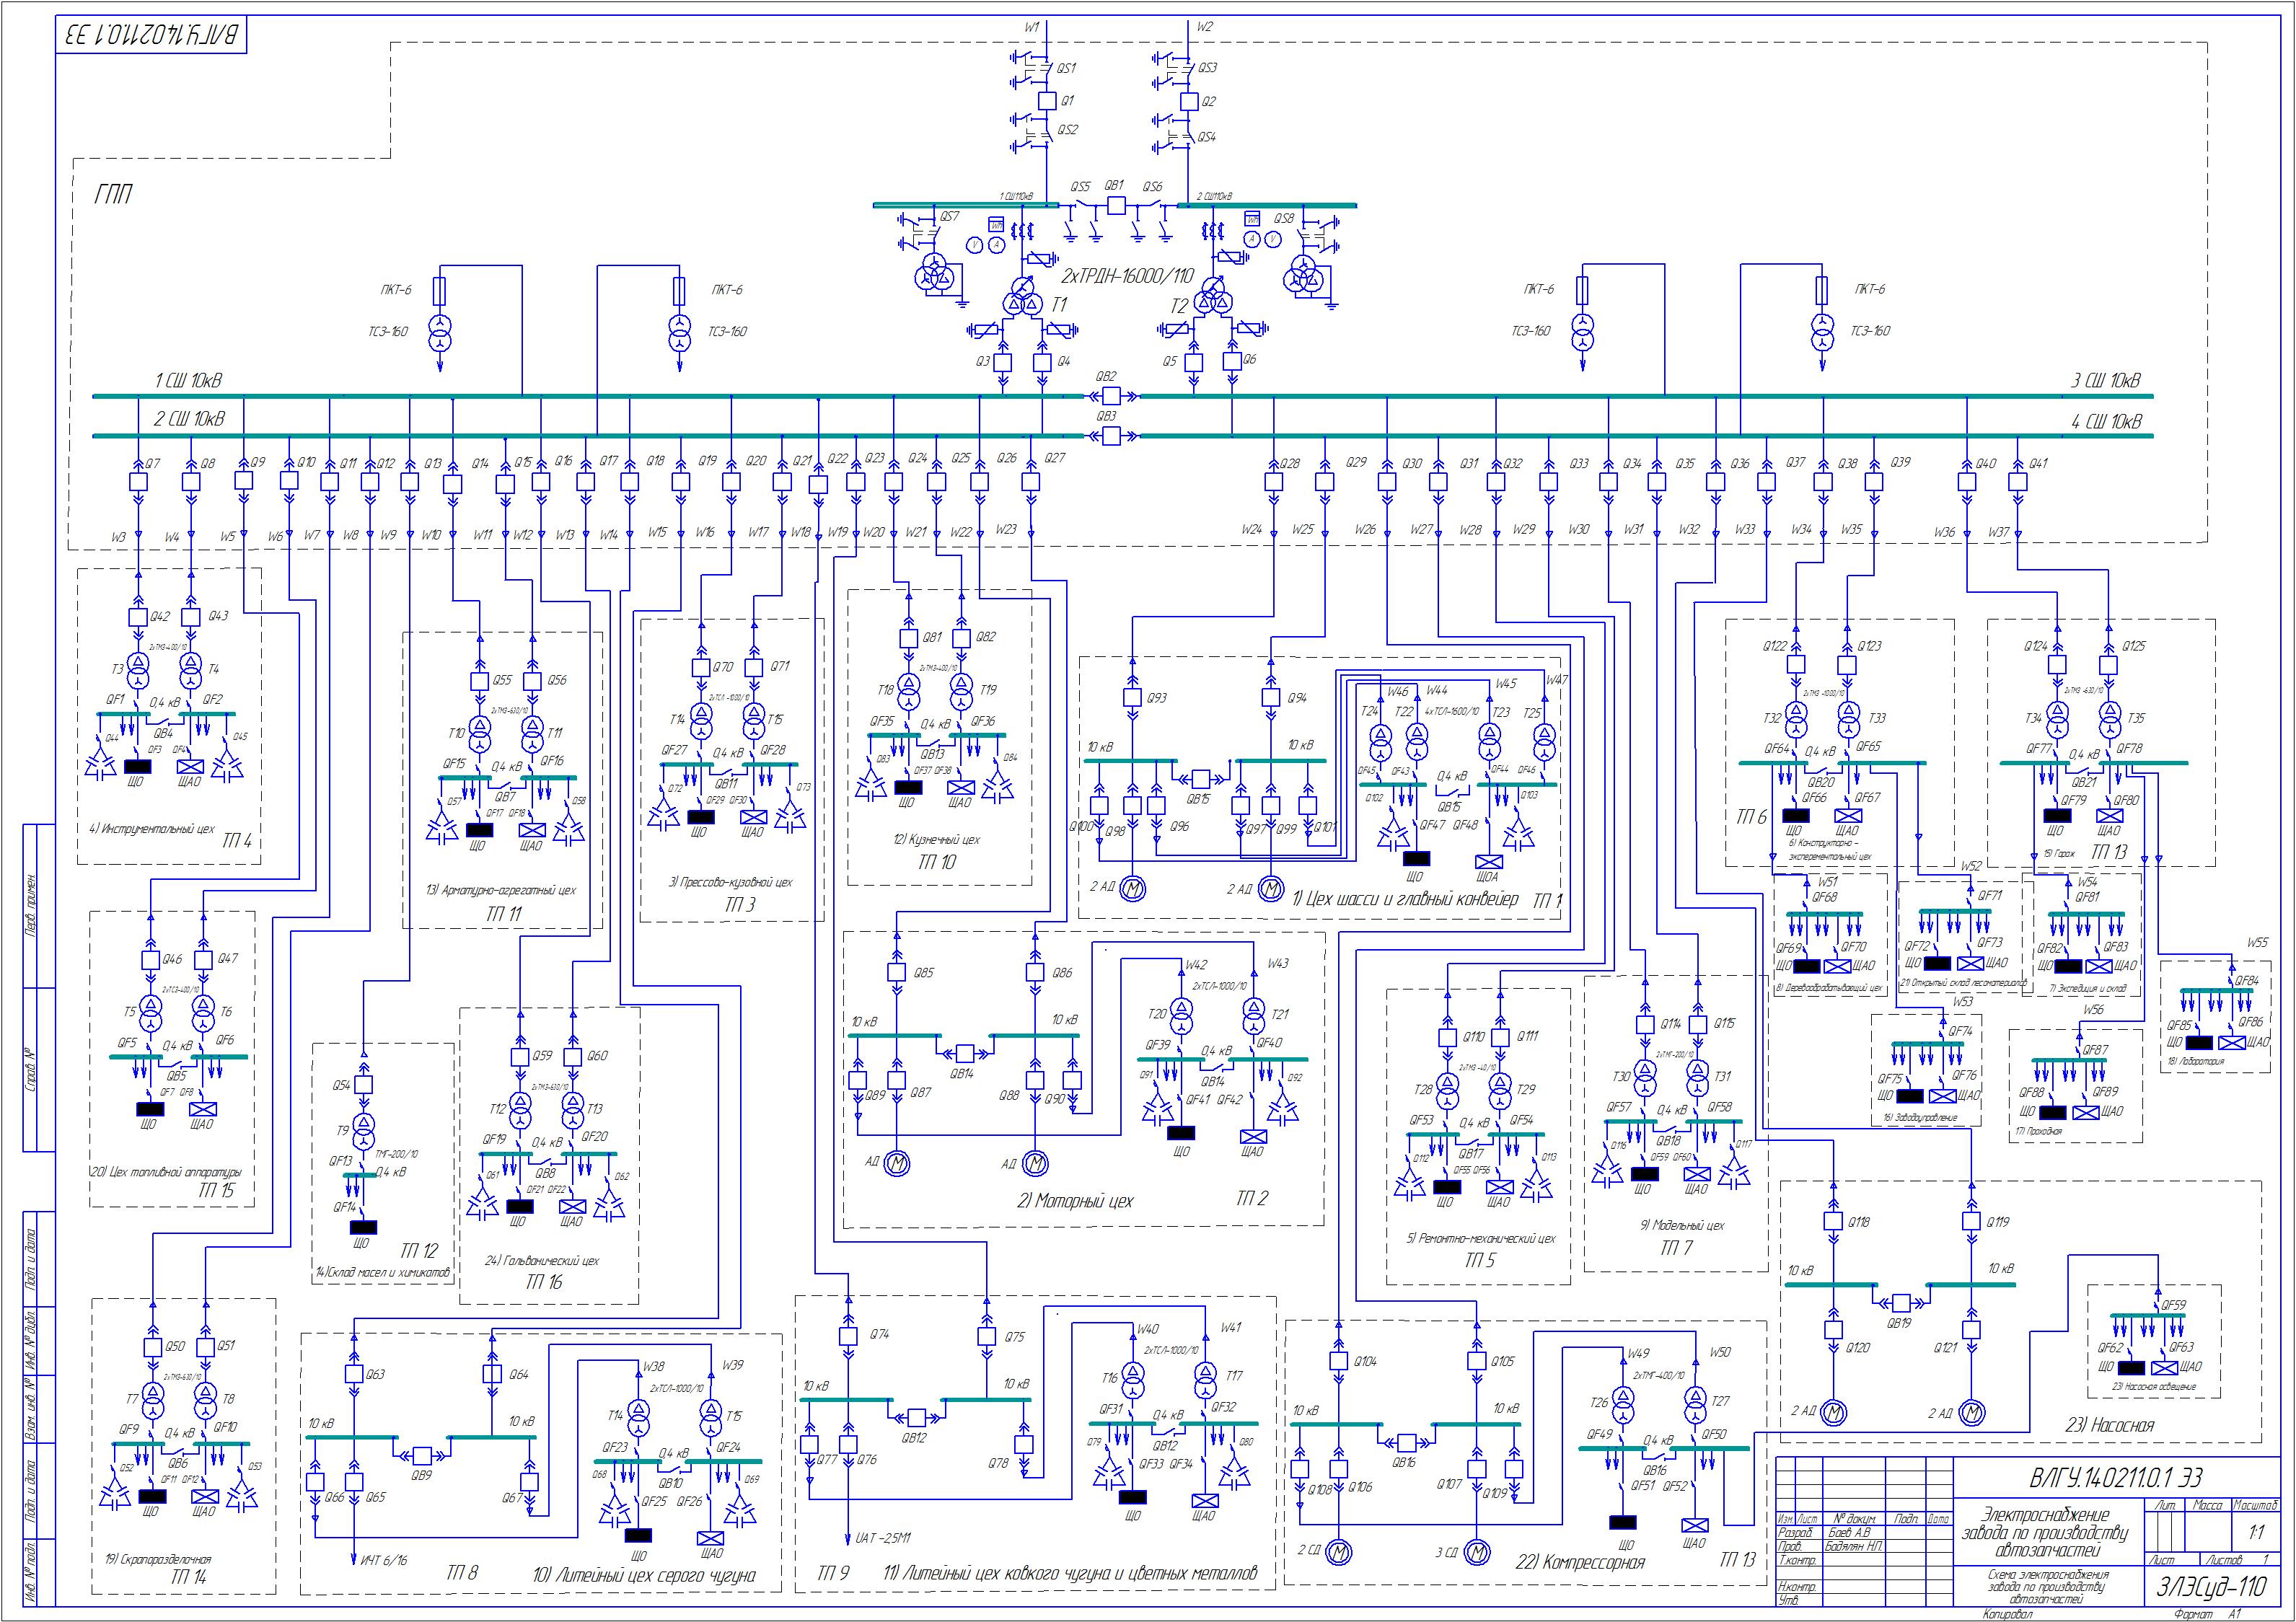Click the 1 СШ 10кВ busbar label
Image resolution: width=2296 pixels, height=1622 pixels.
[188, 381]
